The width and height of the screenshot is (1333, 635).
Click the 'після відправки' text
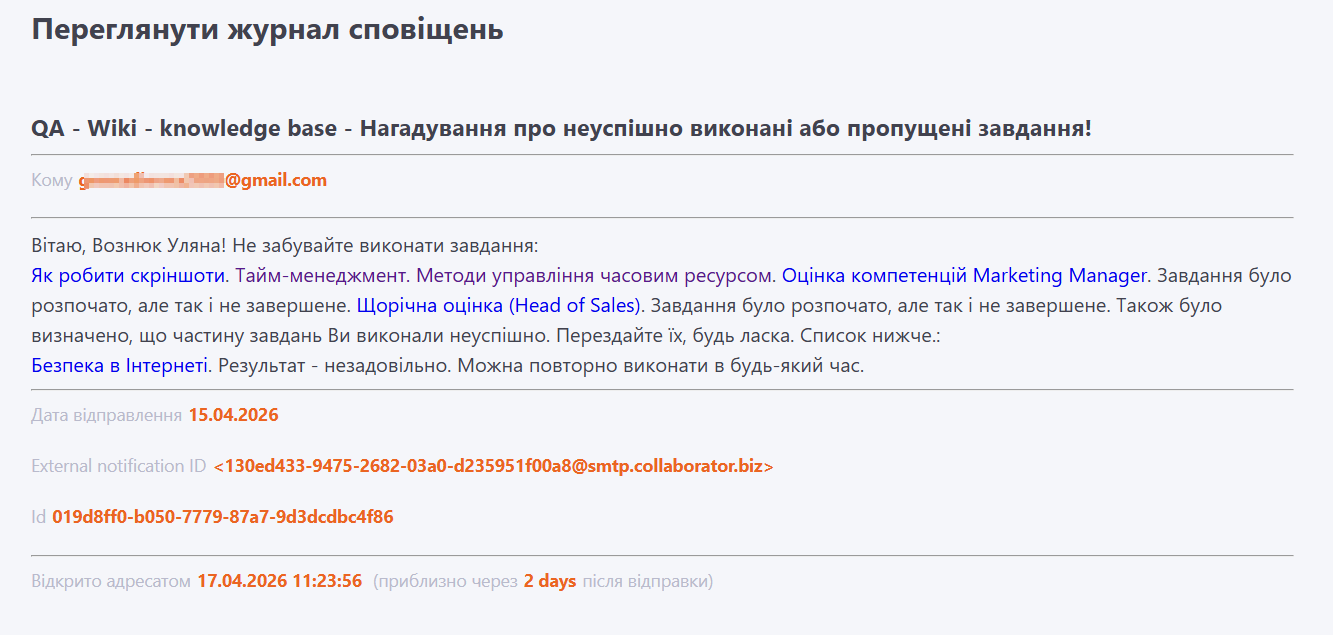647,581
